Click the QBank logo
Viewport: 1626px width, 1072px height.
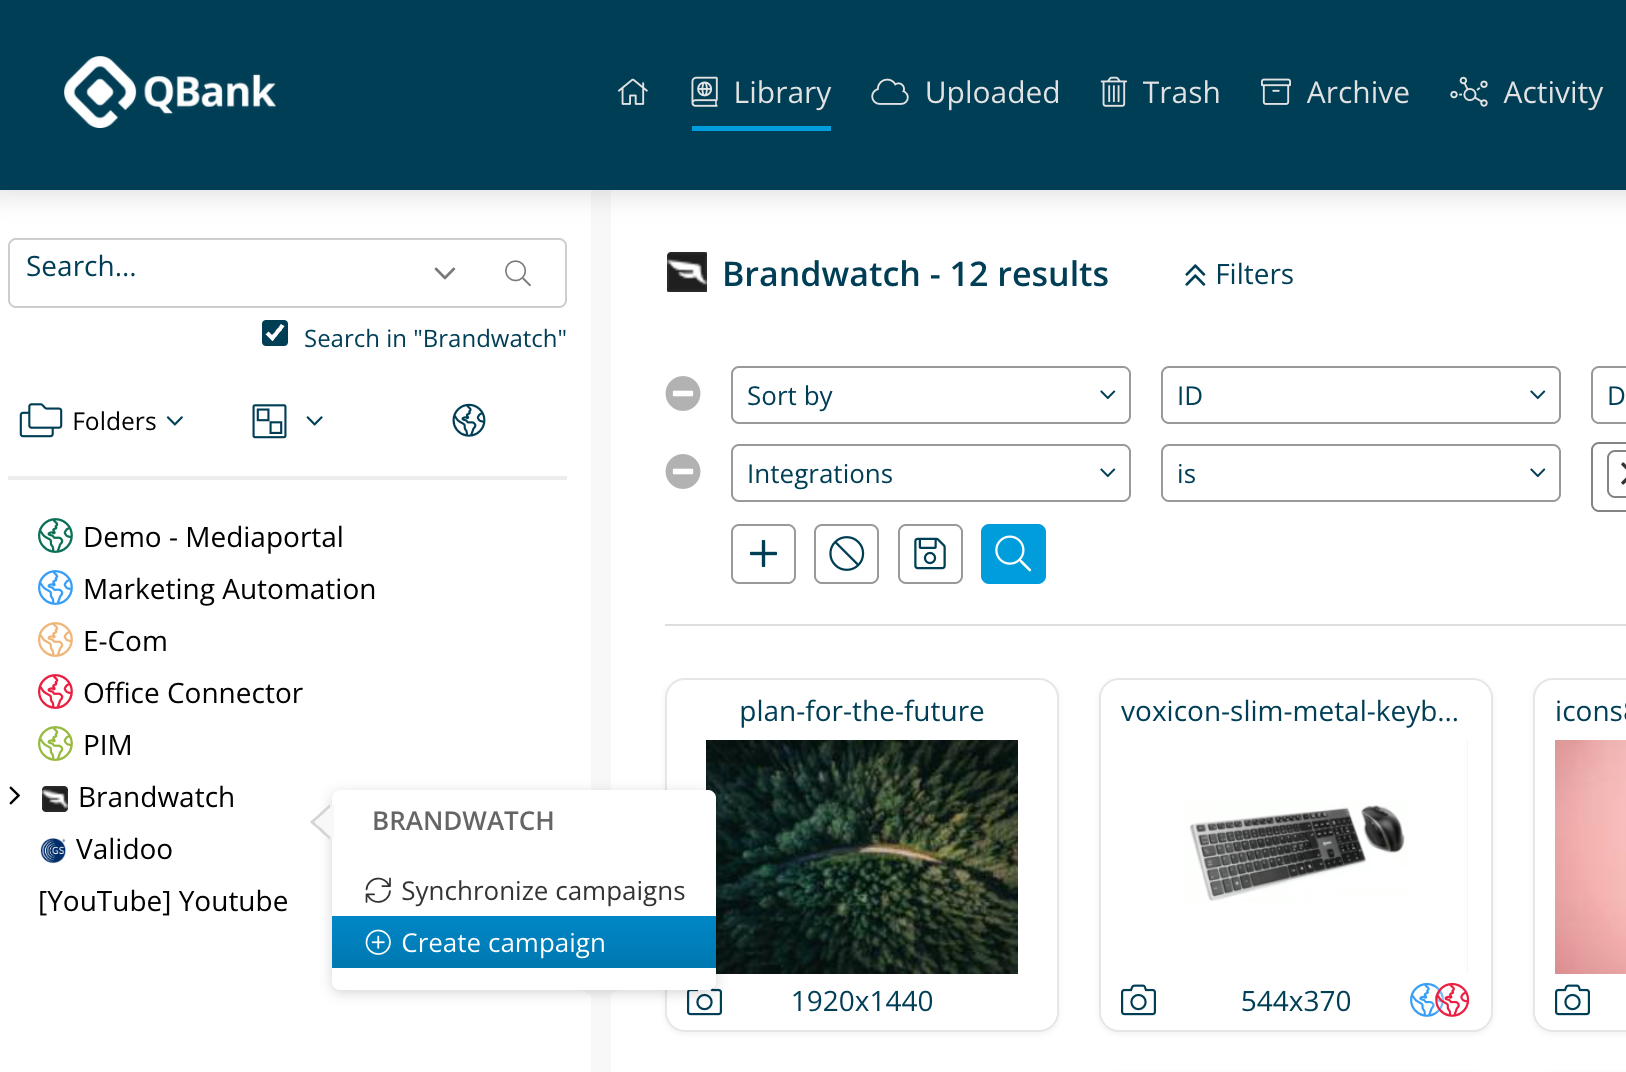coord(169,92)
